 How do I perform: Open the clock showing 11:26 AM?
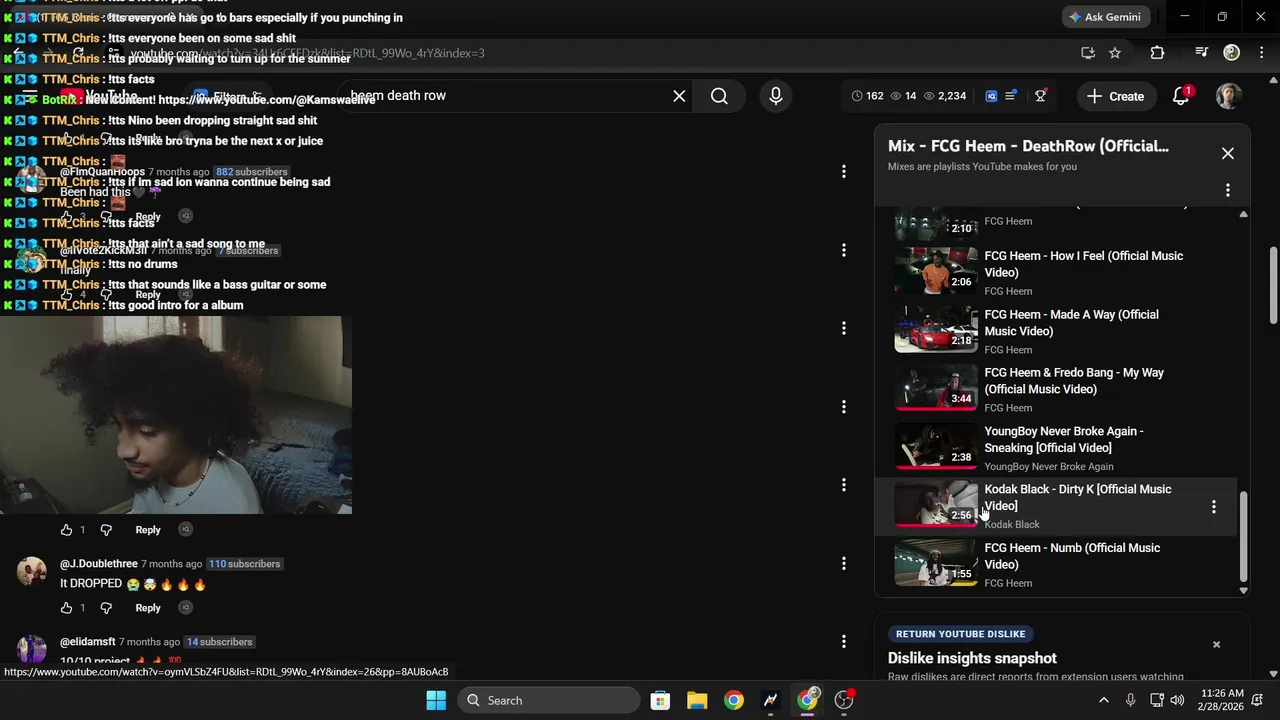(1222, 700)
